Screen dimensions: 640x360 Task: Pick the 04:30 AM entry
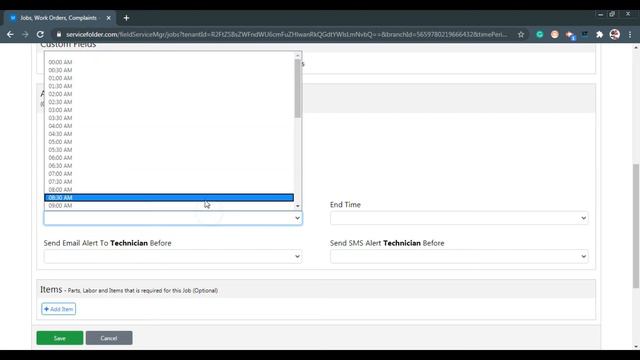[x=169, y=134]
